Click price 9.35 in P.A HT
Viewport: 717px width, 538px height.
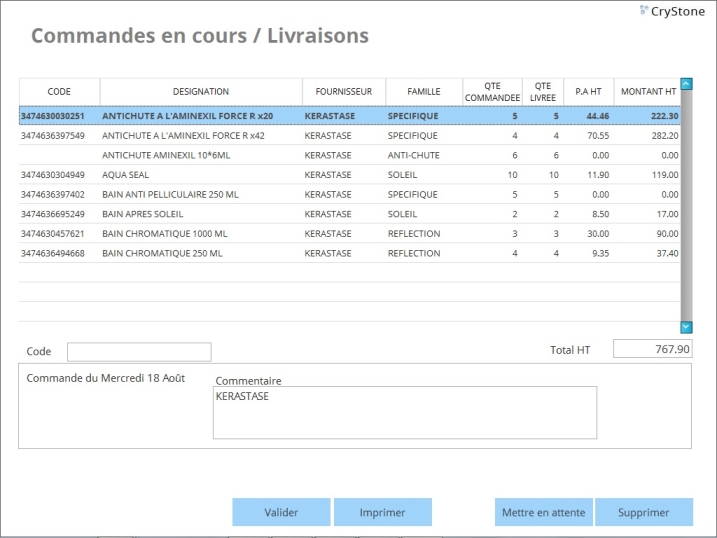601,254
